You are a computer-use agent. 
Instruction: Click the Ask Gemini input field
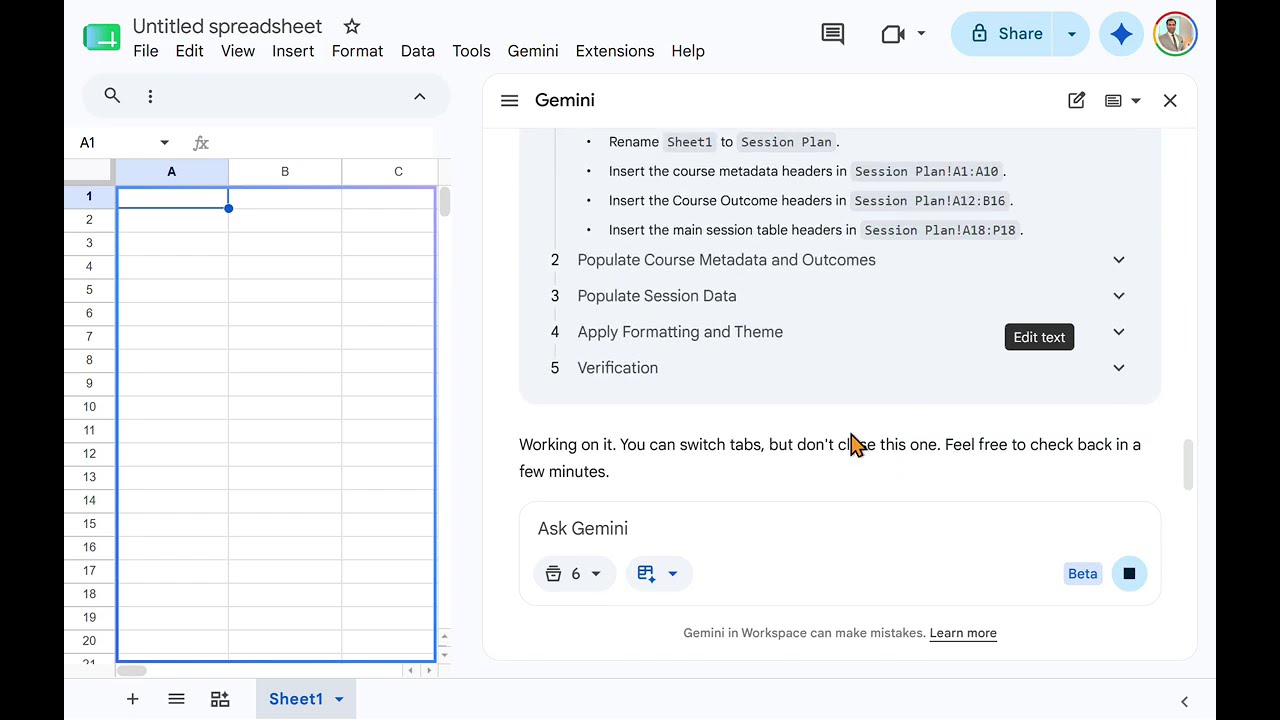tap(839, 529)
